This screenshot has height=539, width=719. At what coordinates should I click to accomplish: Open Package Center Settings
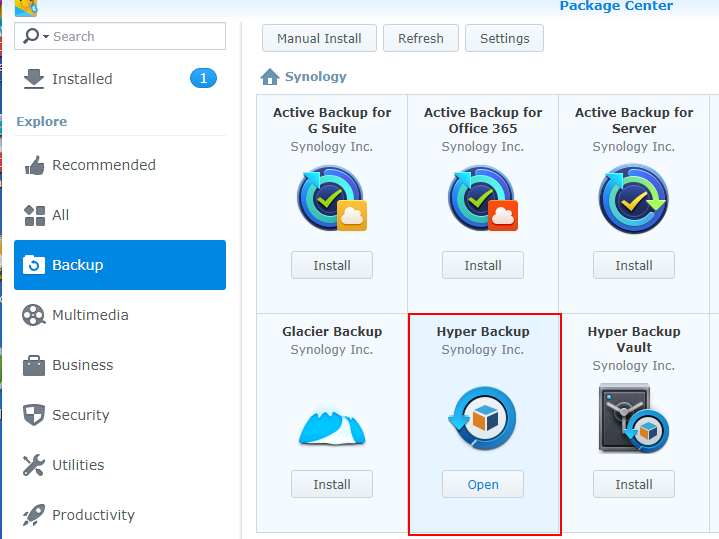pos(504,38)
